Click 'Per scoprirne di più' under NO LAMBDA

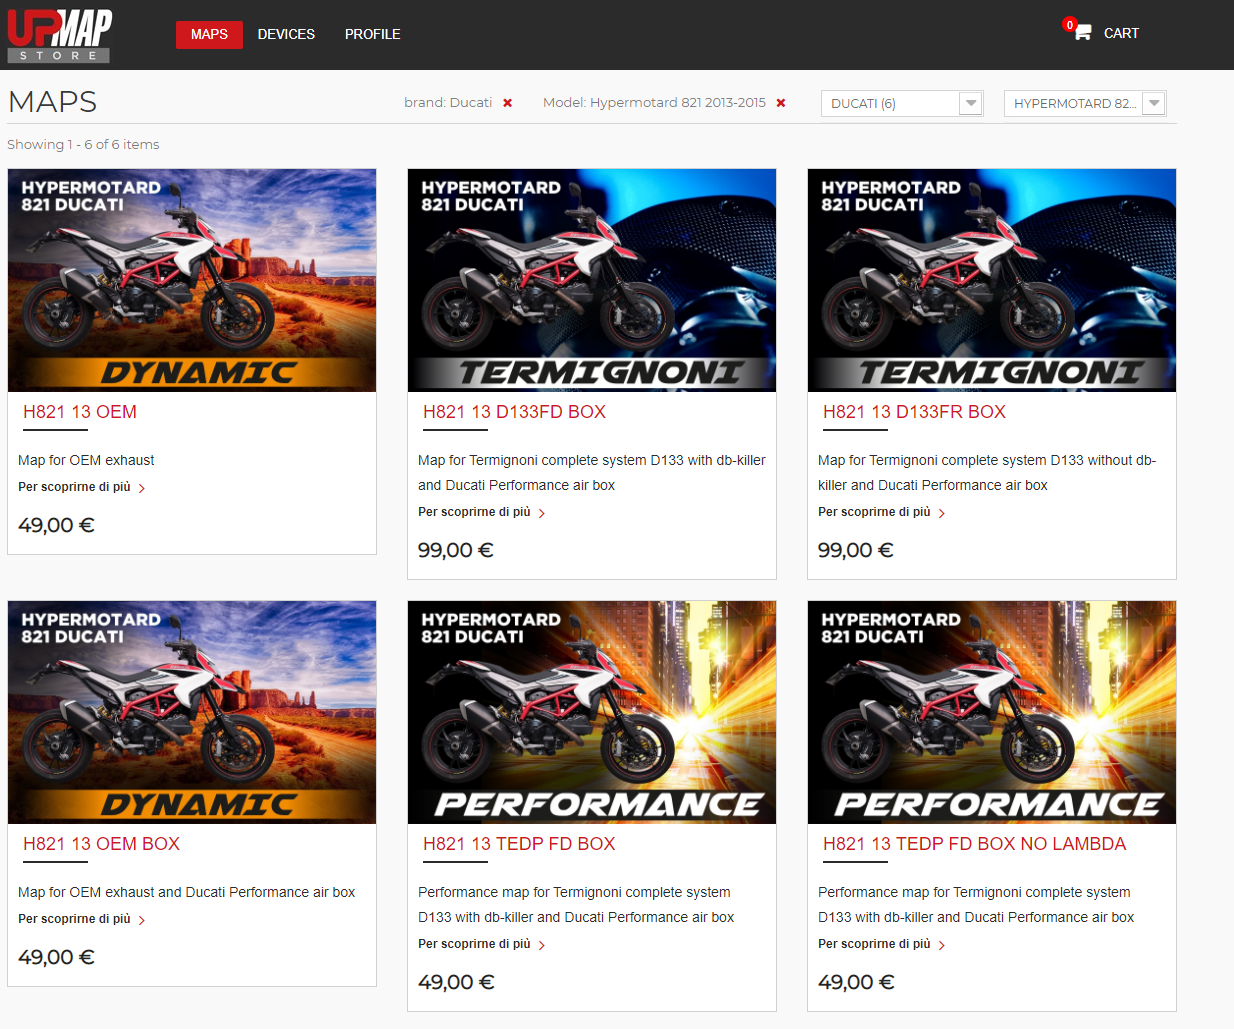(882, 944)
